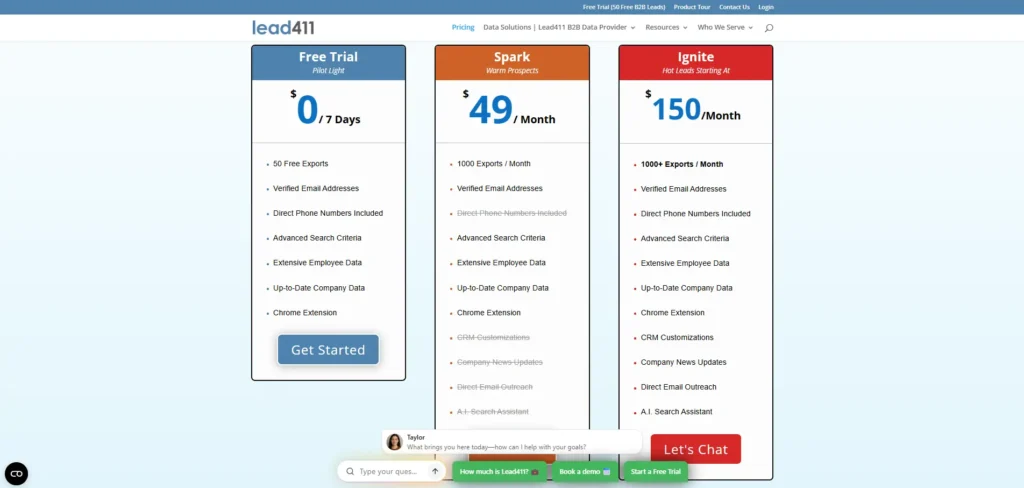Click the $0 / 7 Days price
Viewport: 1024px width, 488px height.
pos(326,109)
